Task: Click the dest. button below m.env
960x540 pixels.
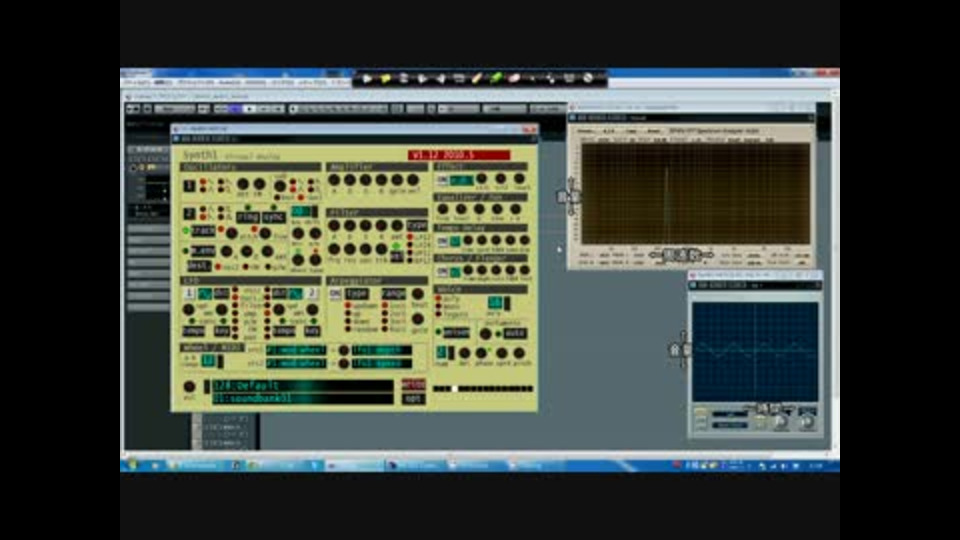Action: [x=199, y=266]
